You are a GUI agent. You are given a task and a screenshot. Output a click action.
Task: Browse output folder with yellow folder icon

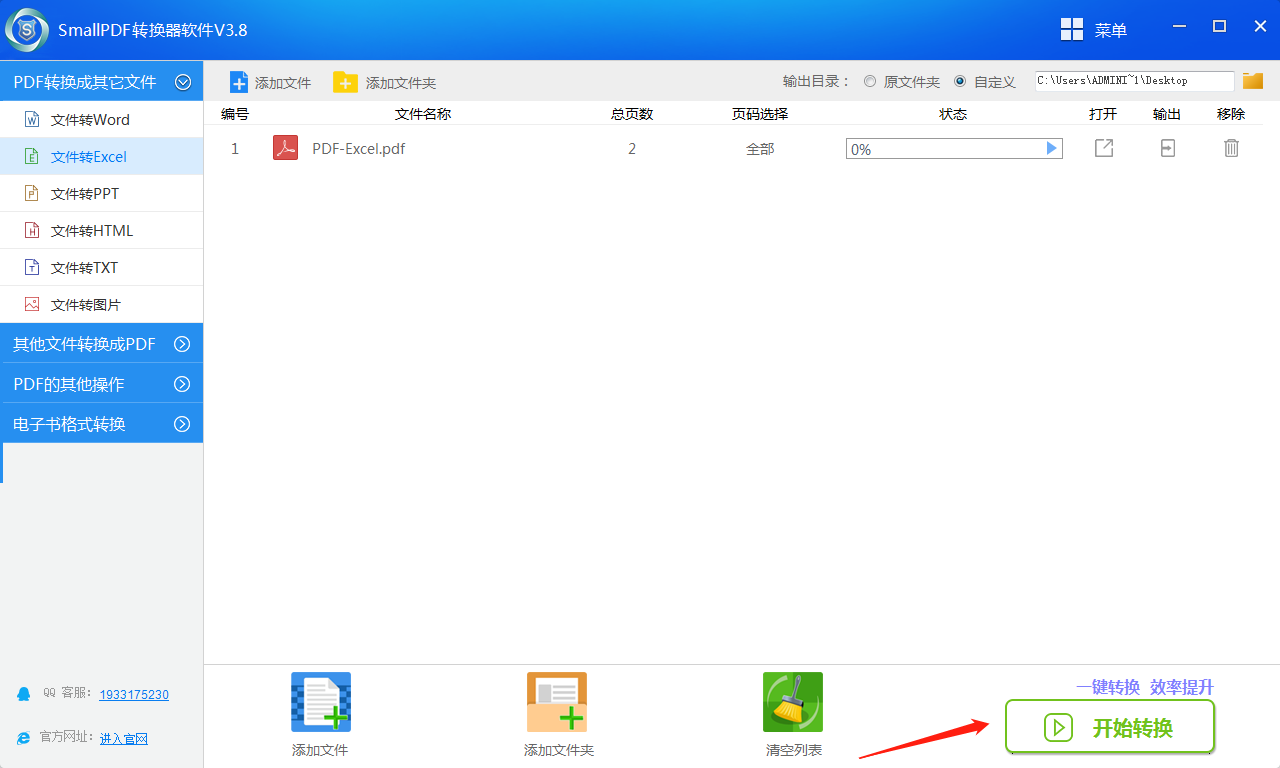click(1253, 81)
